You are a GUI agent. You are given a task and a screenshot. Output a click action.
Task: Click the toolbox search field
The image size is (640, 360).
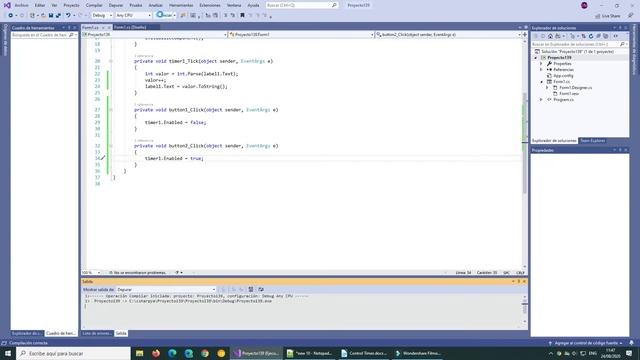point(43,35)
